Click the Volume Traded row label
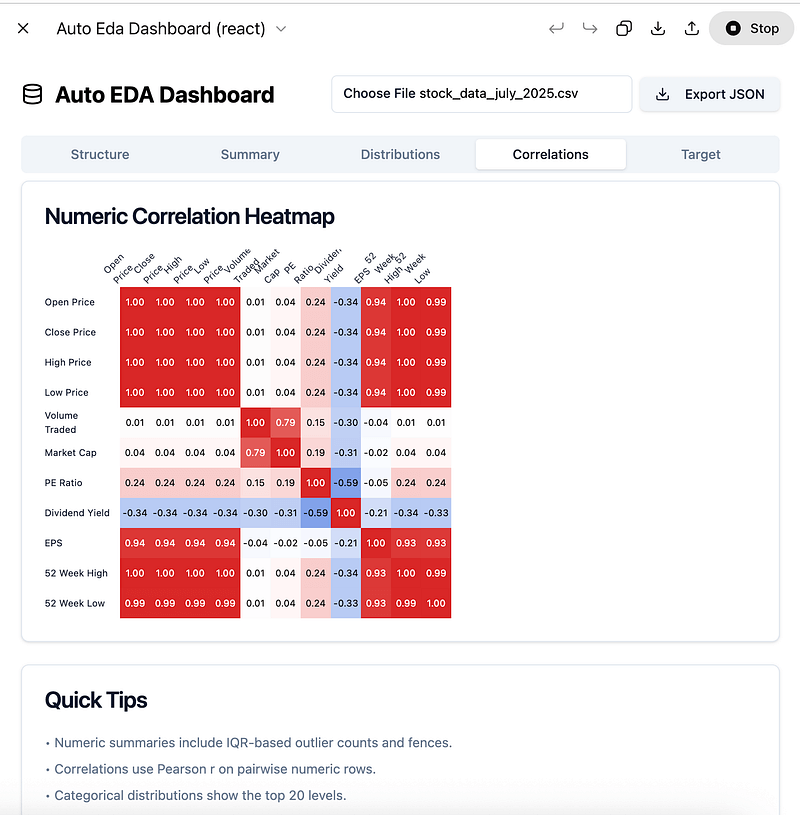This screenshot has width=800, height=815. coord(61,423)
